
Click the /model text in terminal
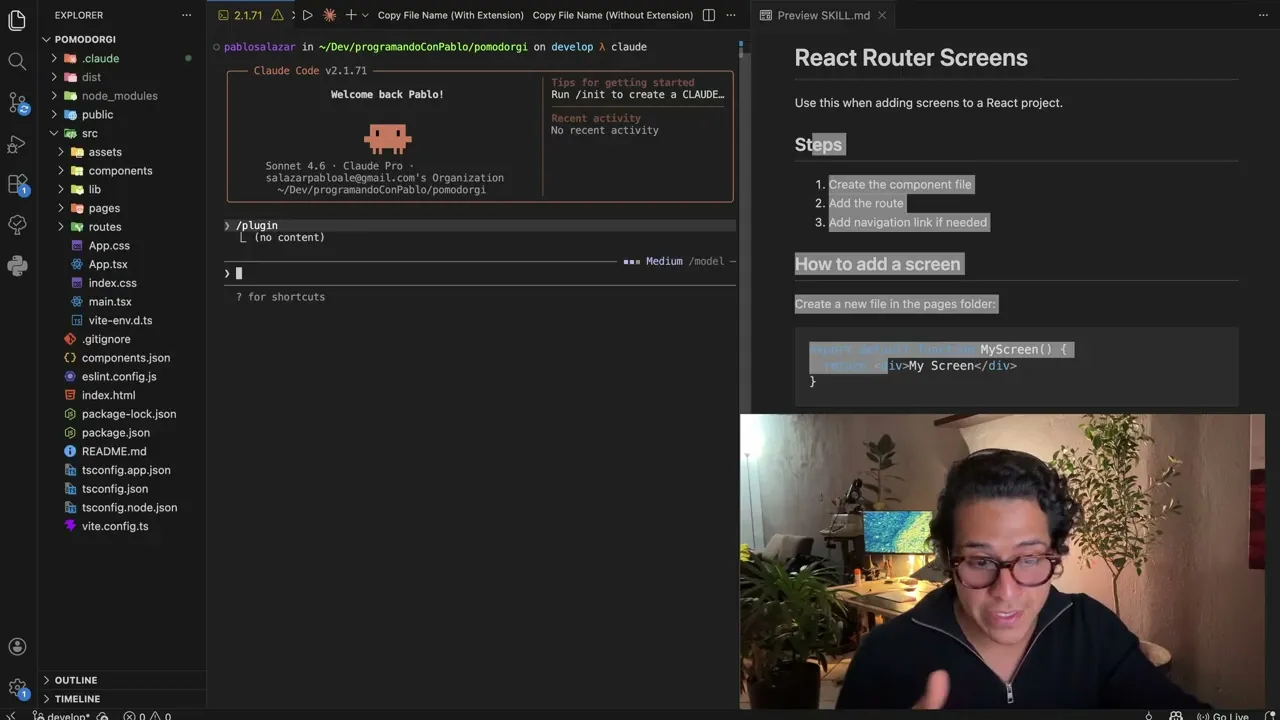coord(708,261)
